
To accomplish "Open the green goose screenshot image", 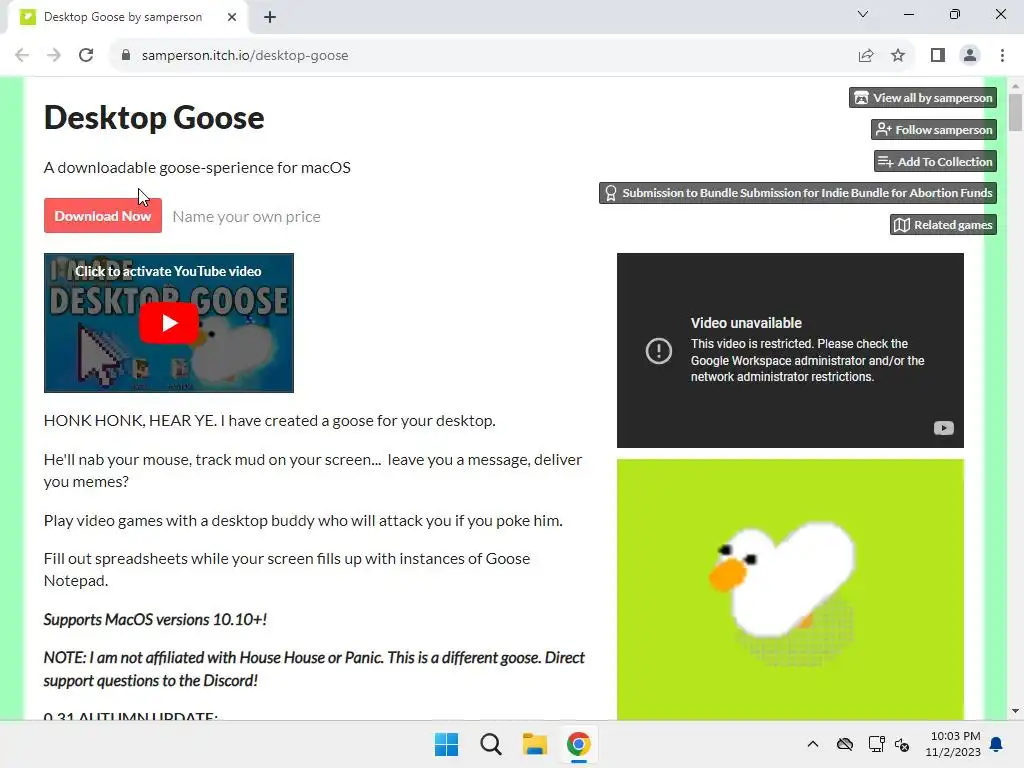I will pyautogui.click(x=790, y=590).
